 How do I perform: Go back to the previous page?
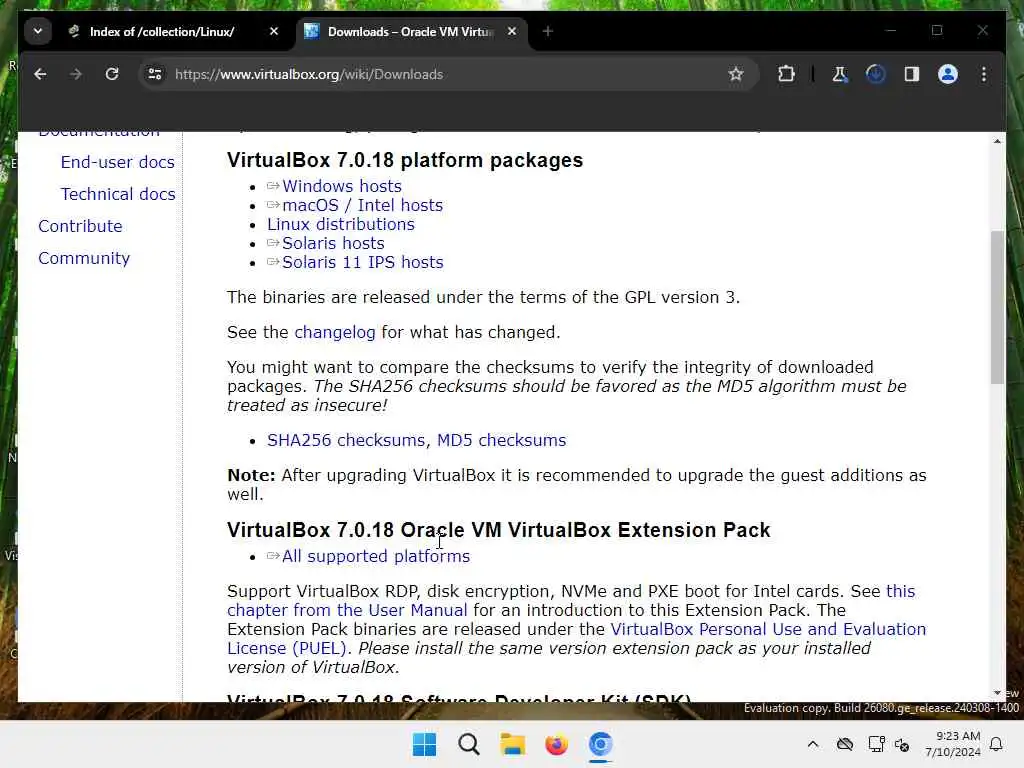(x=40, y=74)
